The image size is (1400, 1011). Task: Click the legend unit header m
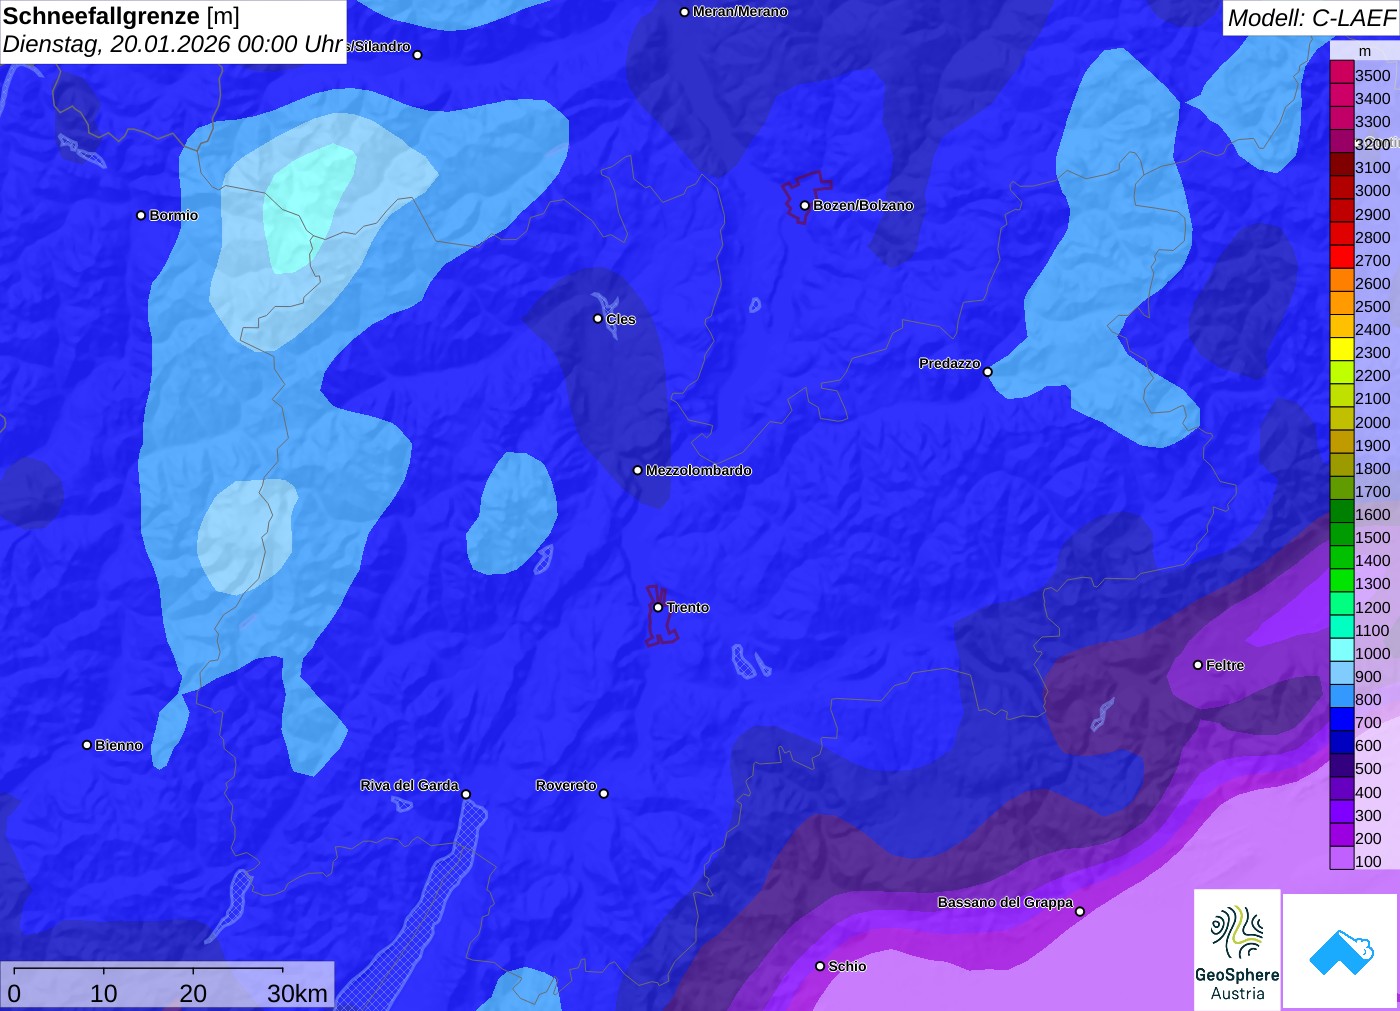(x=1364, y=51)
